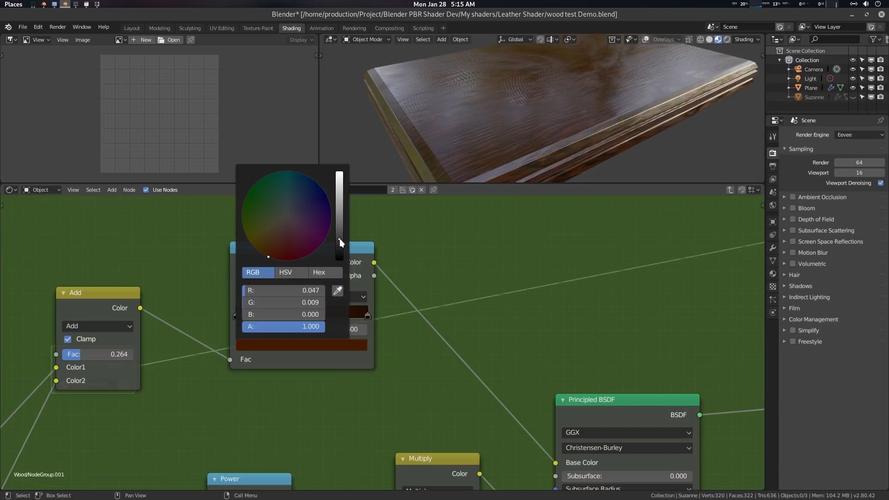Open the Tool settings tab icon in properties
This screenshot has height=500, width=889.
[x=773, y=137]
